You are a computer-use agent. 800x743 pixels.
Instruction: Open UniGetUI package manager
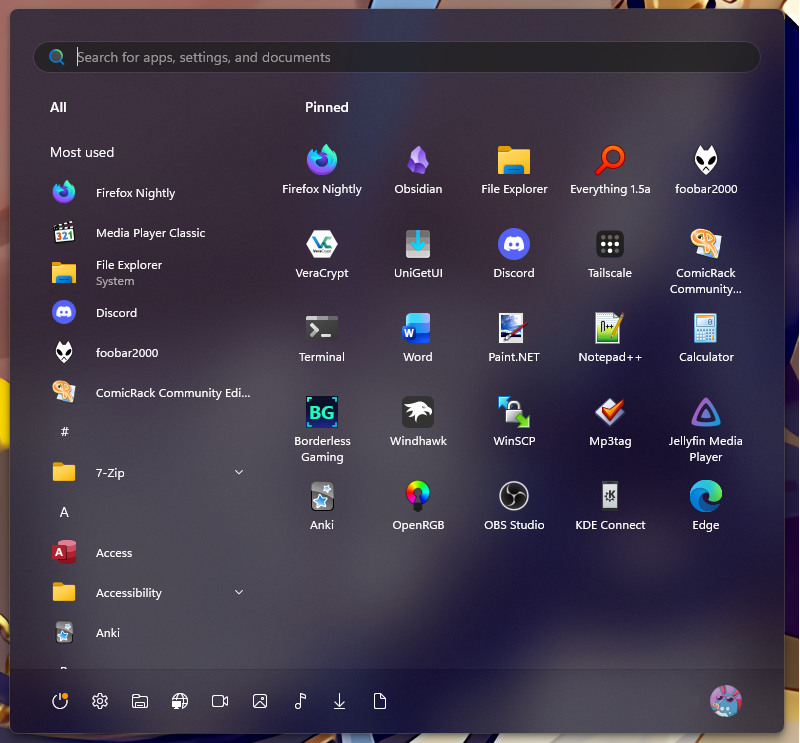tap(418, 254)
